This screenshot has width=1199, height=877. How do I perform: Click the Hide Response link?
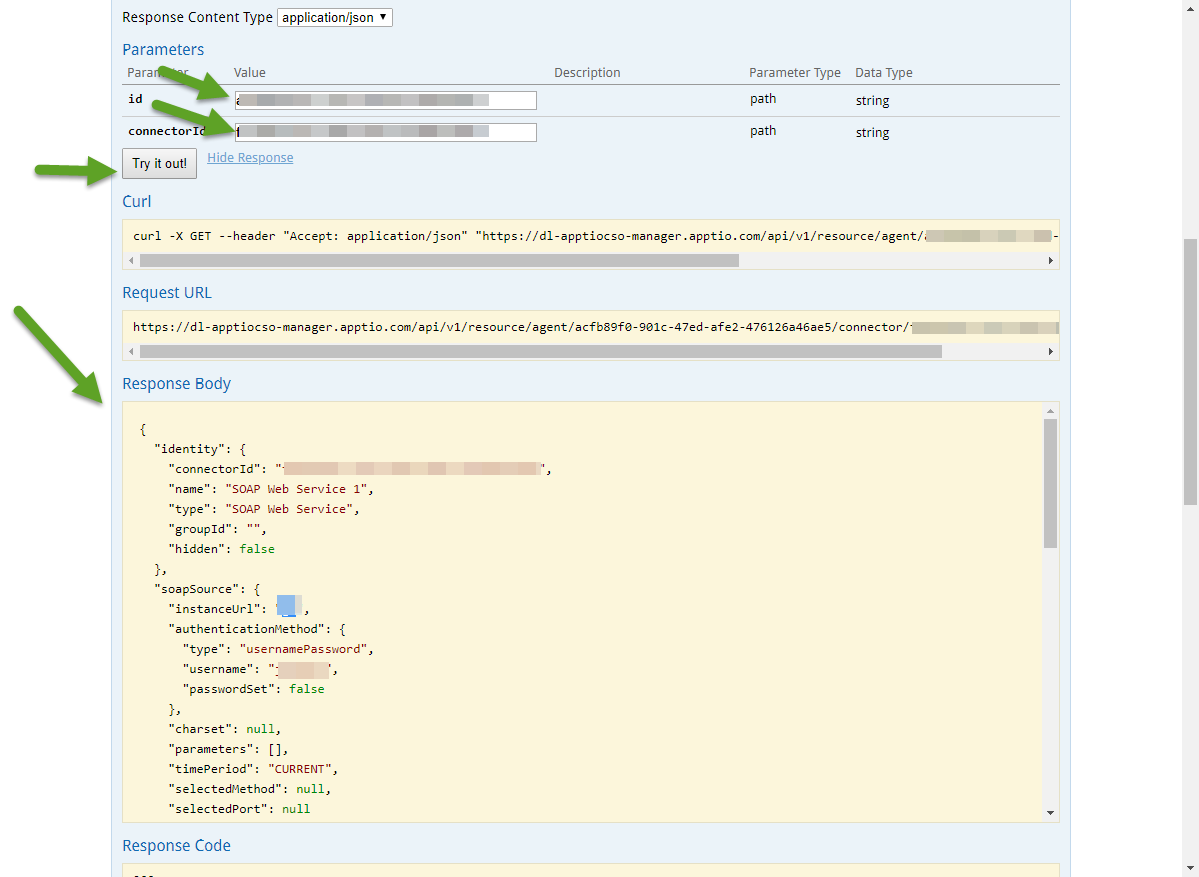pos(250,158)
